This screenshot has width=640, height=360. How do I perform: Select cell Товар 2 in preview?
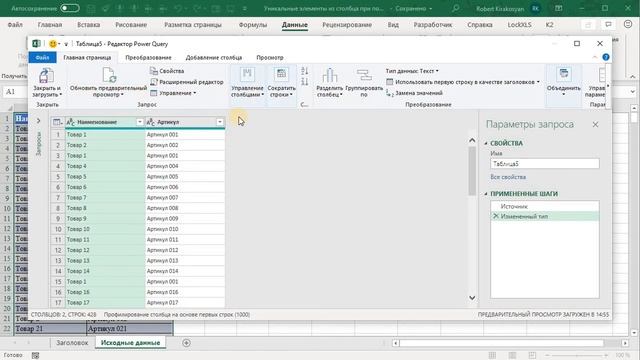pyautogui.click(x=105, y=145)
